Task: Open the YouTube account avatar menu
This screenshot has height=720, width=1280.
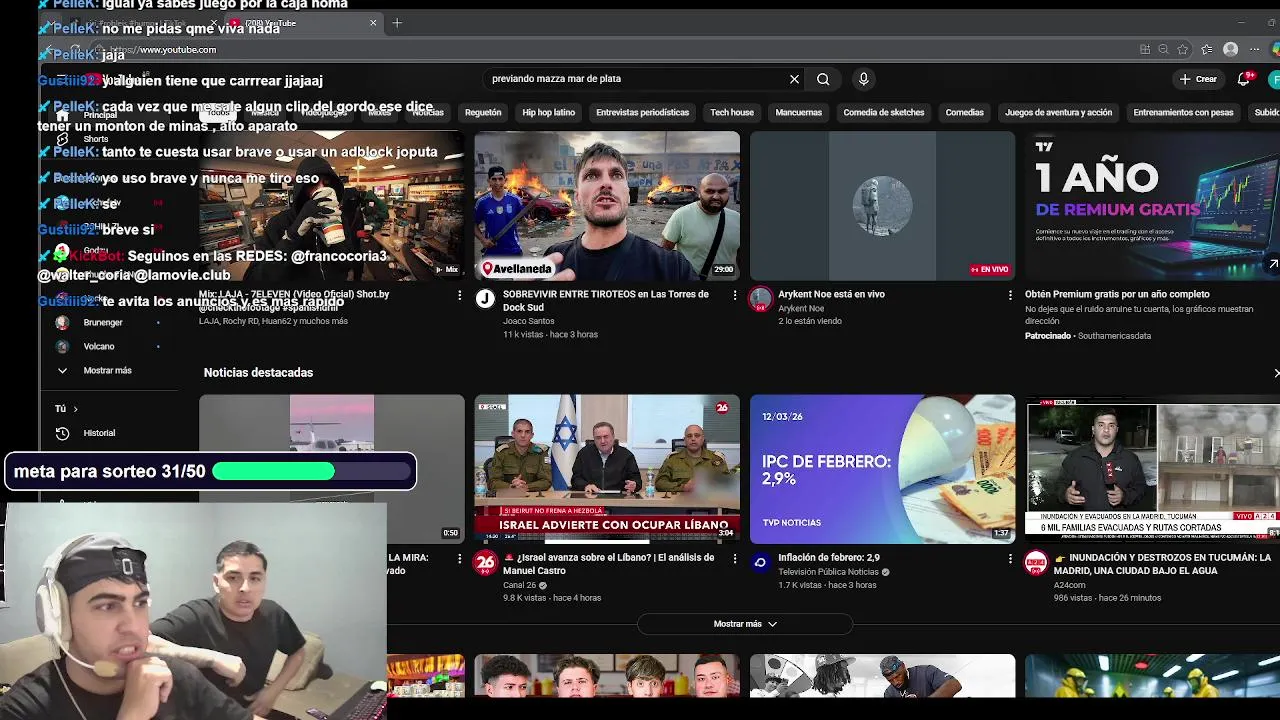Action: [x=1275, y=79]
